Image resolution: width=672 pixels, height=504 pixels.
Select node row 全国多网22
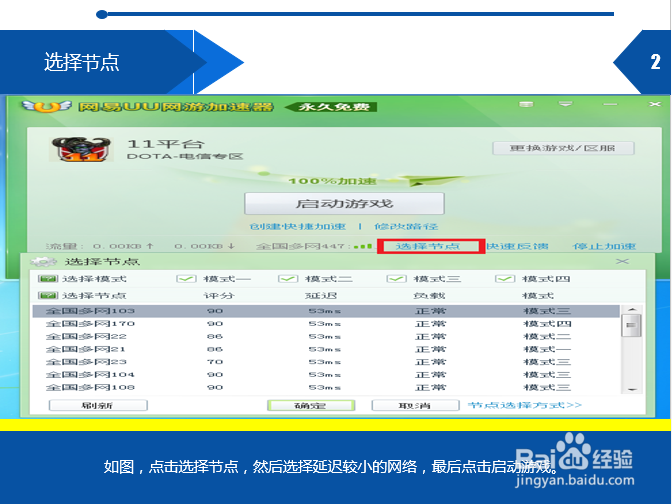click(x=326, y=336)
